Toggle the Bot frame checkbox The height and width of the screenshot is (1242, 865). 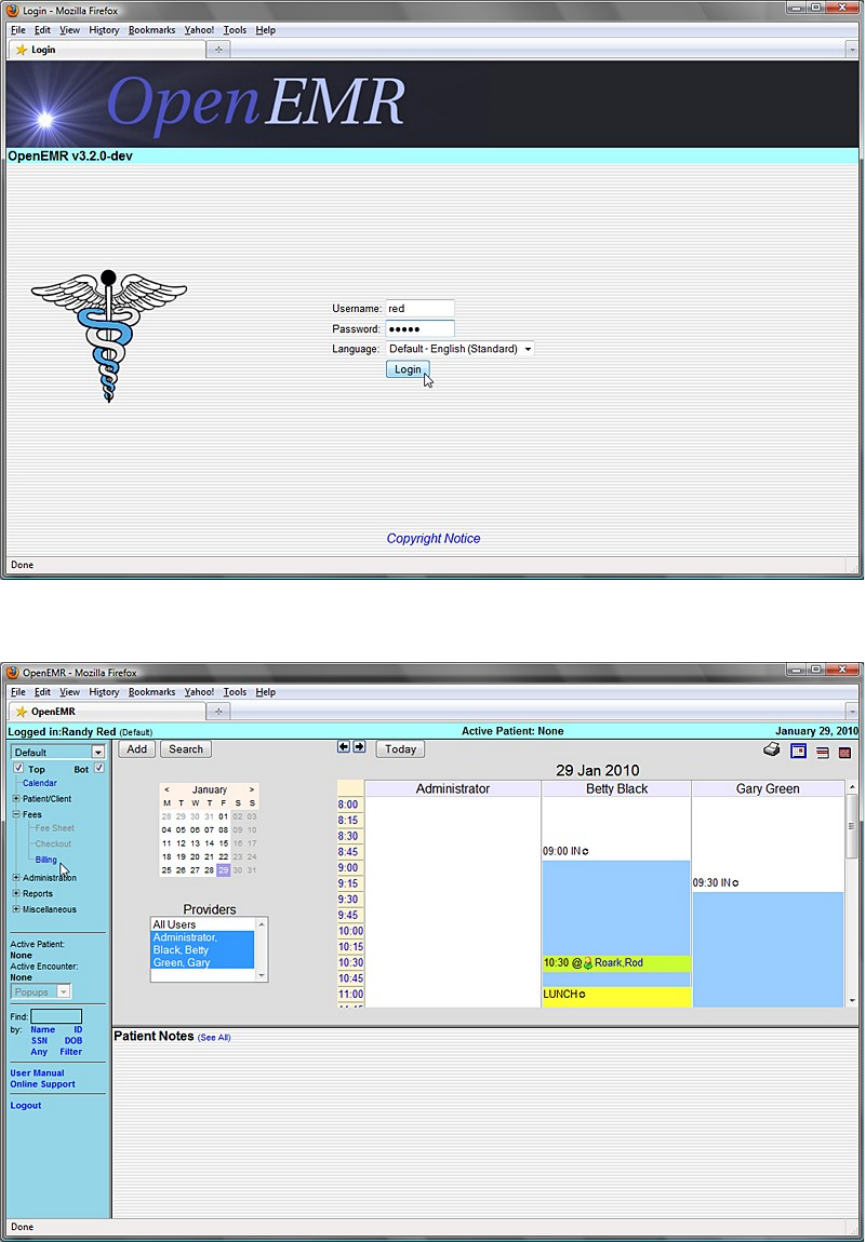pos(99,769)
